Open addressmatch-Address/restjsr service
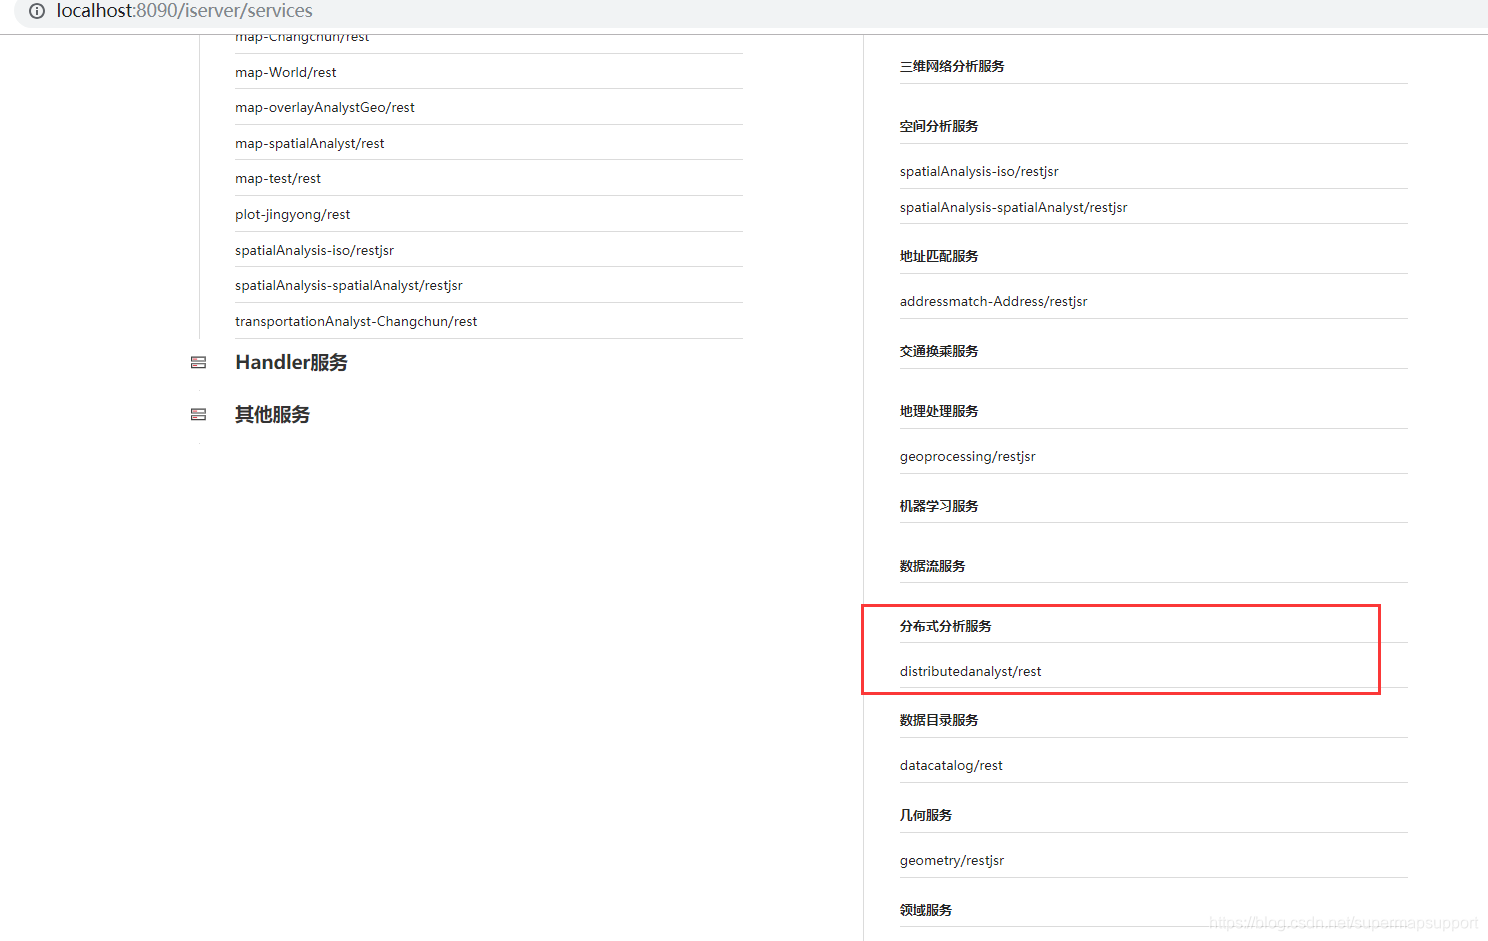 point(993,302)
